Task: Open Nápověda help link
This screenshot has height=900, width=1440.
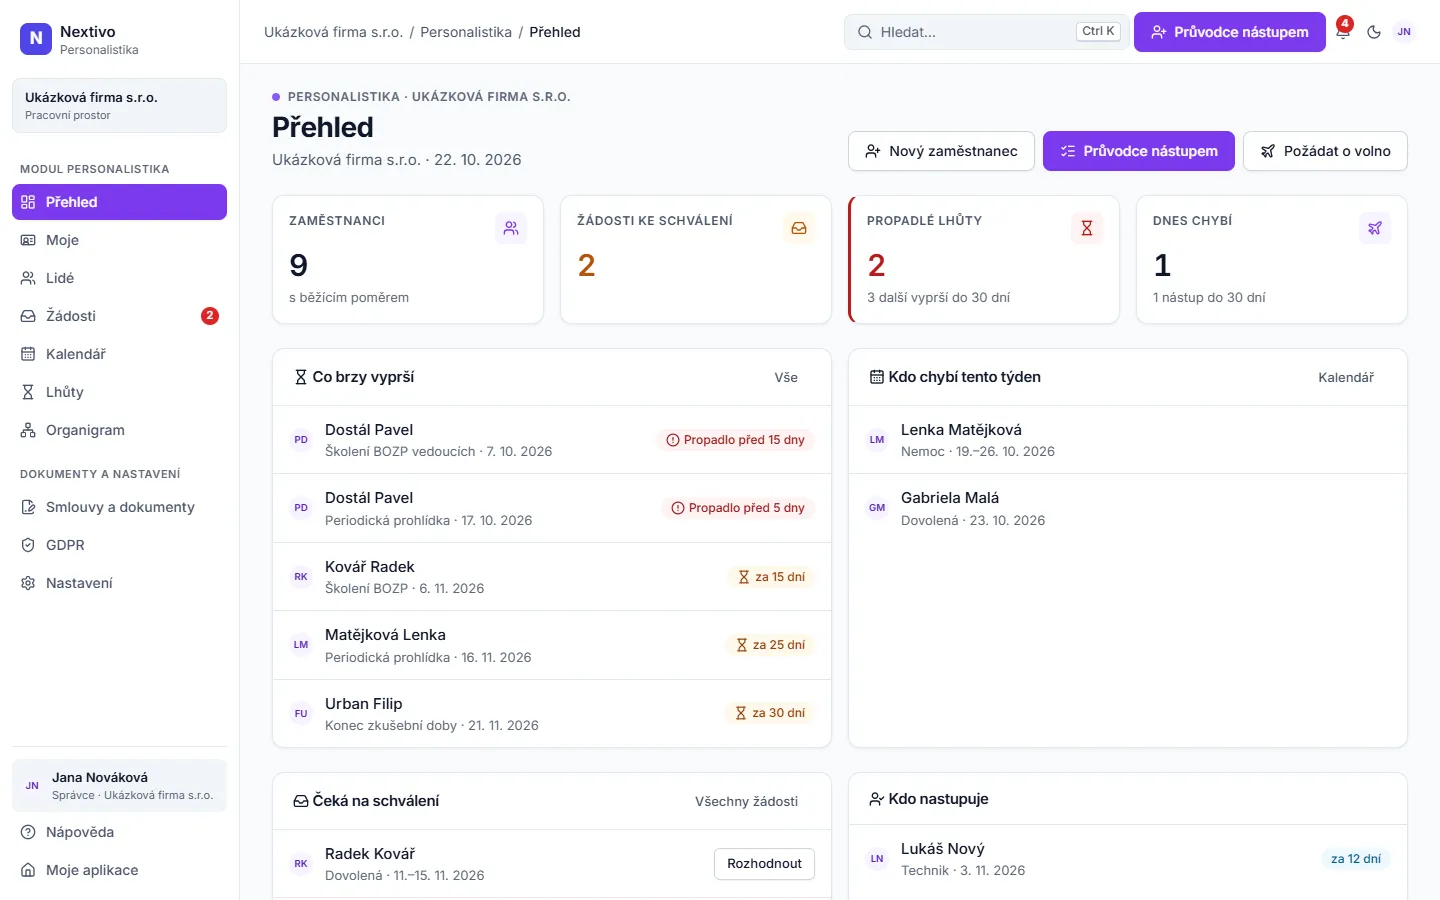Action: (x=119, y=832)
